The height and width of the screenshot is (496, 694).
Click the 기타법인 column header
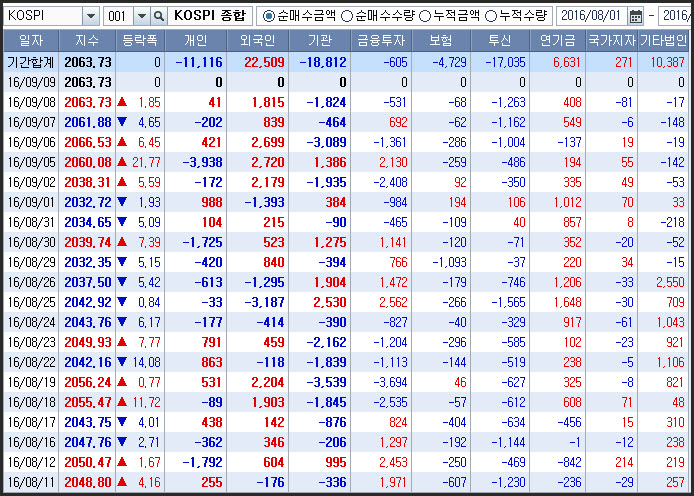pos(663,41)
